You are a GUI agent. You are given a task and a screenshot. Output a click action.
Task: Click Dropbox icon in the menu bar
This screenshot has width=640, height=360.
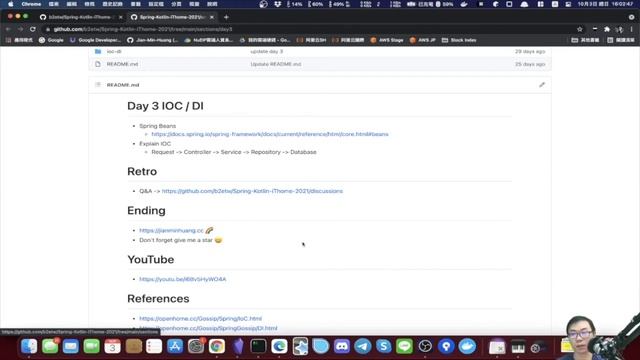[x=278, y=4]
